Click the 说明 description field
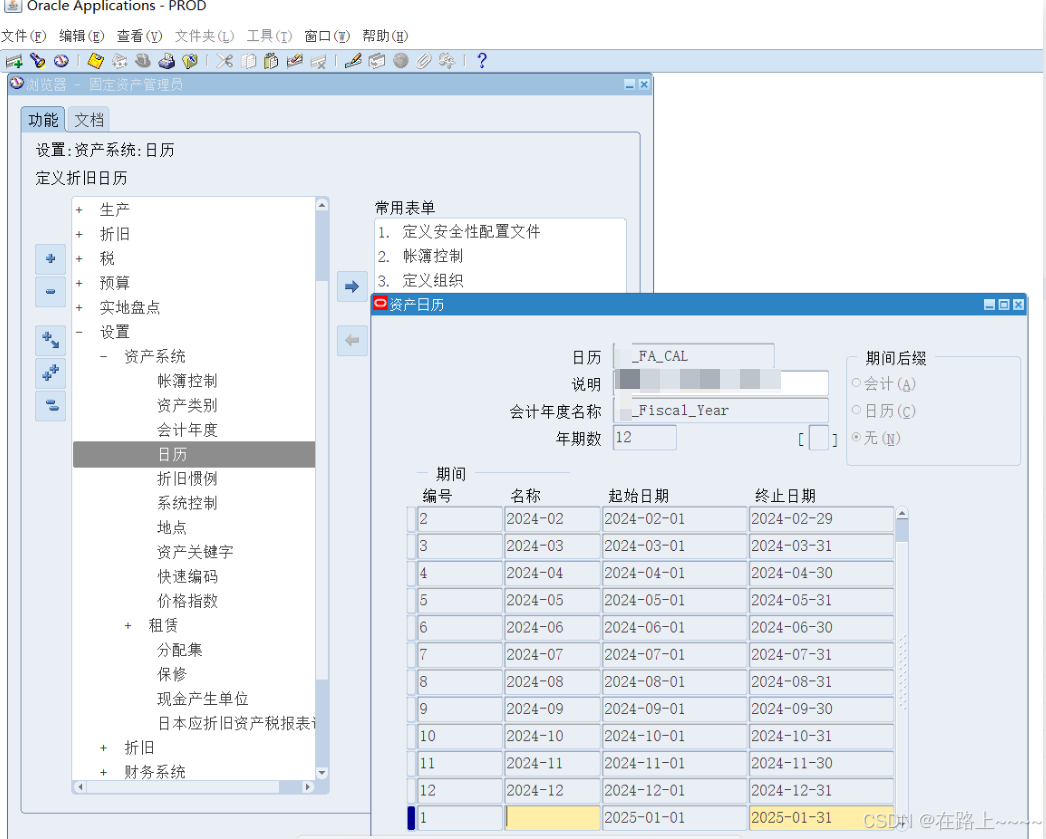1046x839 pixels. 720,383
